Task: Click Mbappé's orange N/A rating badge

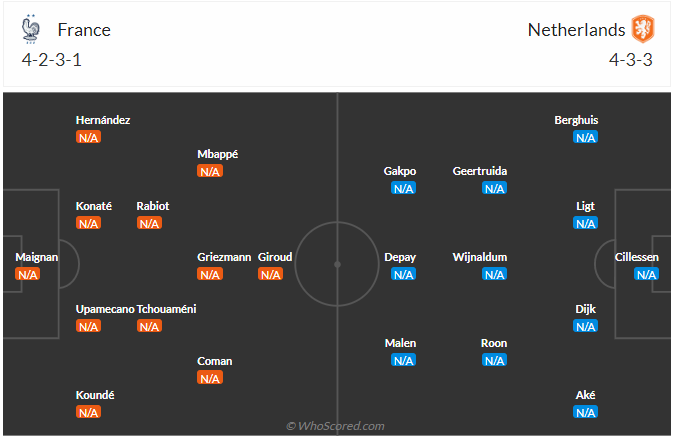Action: (x=210, y=171)
